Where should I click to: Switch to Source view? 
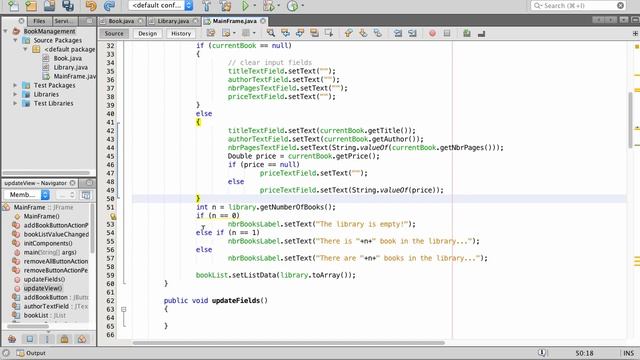[114, 33]
